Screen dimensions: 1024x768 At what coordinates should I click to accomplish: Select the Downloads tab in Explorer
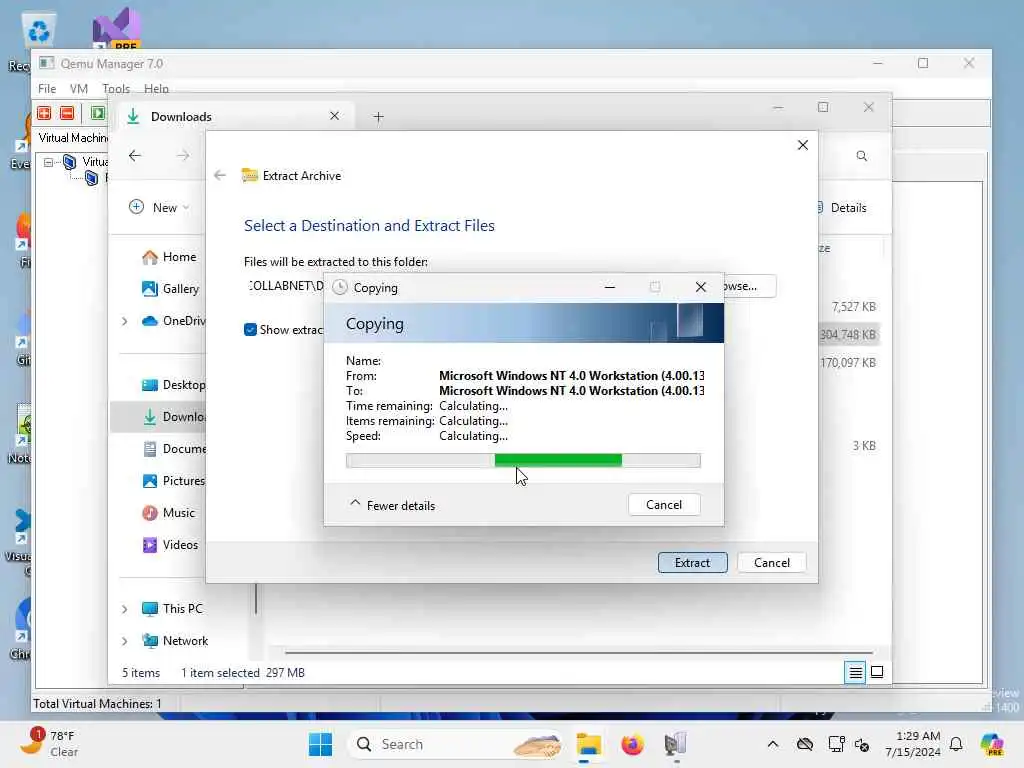point(235,116)
